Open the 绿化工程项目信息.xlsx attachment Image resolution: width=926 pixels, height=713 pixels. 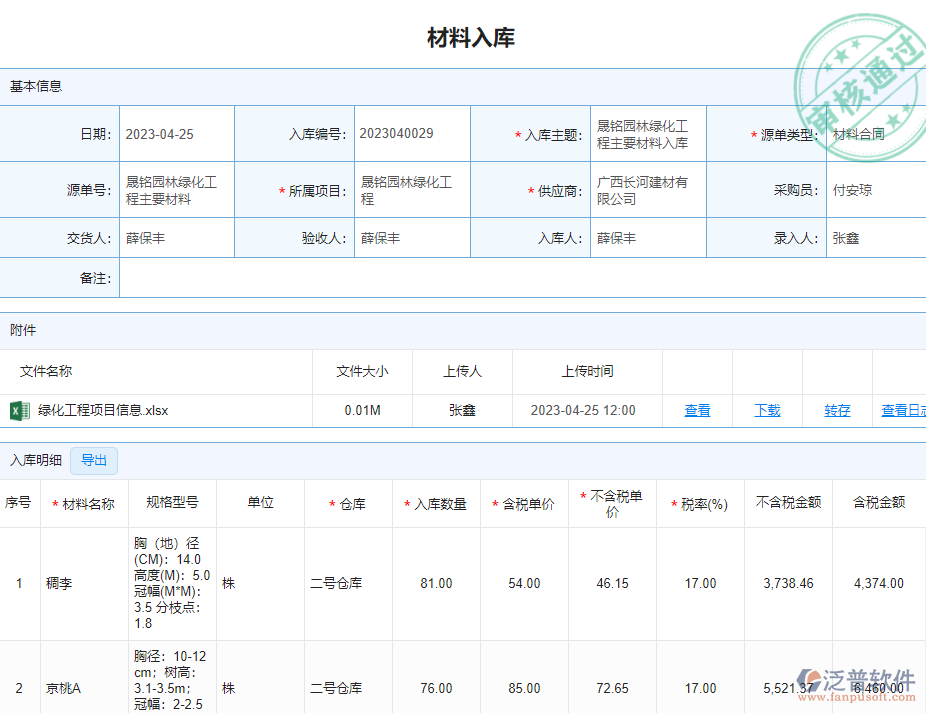click(103, 410)
